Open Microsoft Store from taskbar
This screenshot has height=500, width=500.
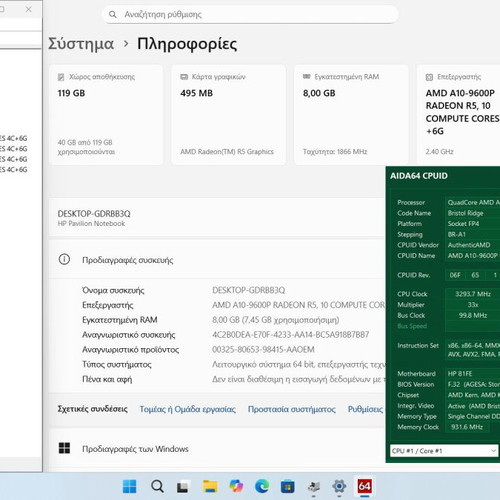(287, 487)
